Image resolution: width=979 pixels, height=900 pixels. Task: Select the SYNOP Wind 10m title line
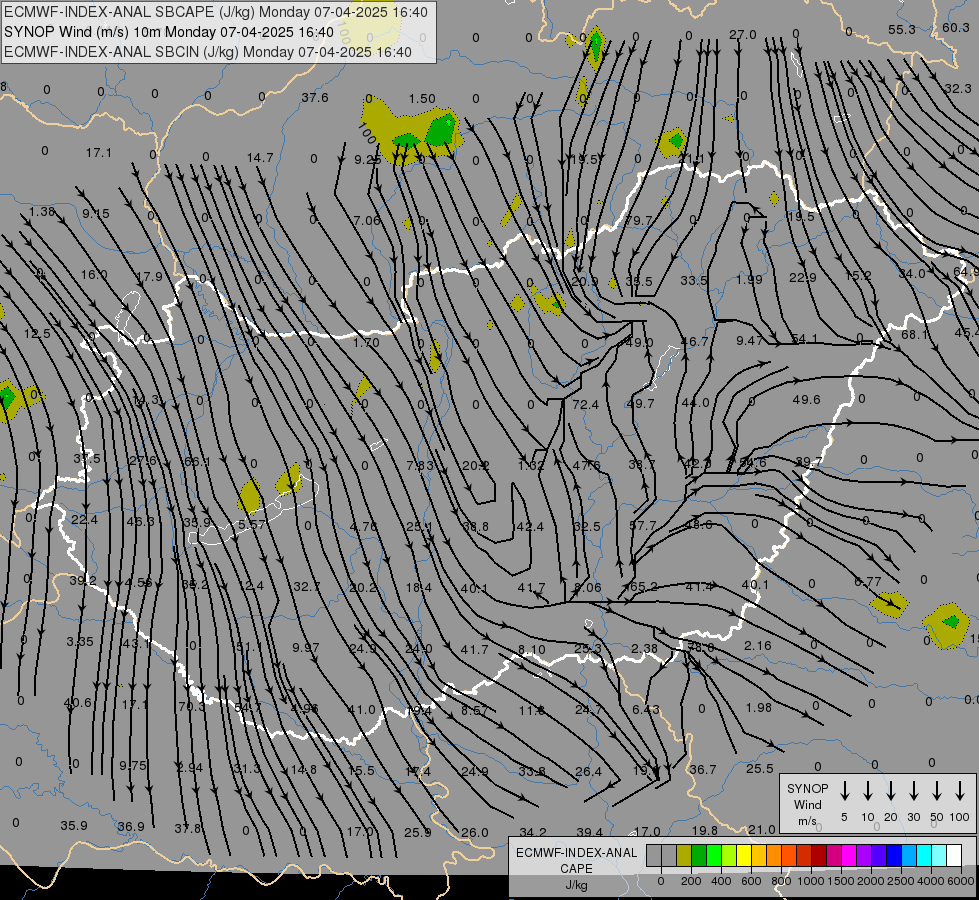click(x=169, y=32)
